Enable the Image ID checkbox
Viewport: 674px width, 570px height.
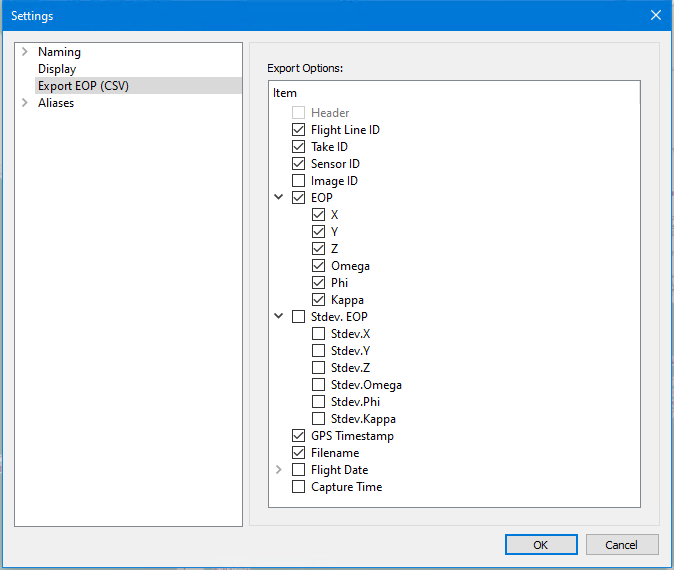[298, 181]
